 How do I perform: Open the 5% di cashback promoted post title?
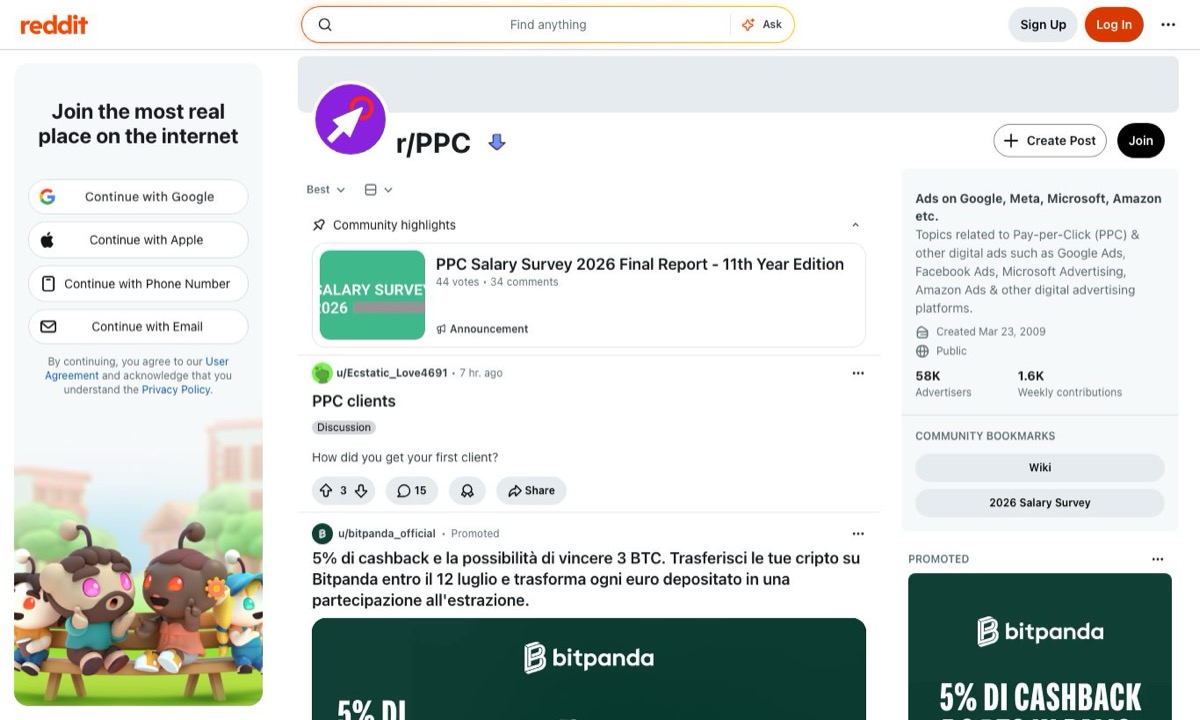coord(586,579)
